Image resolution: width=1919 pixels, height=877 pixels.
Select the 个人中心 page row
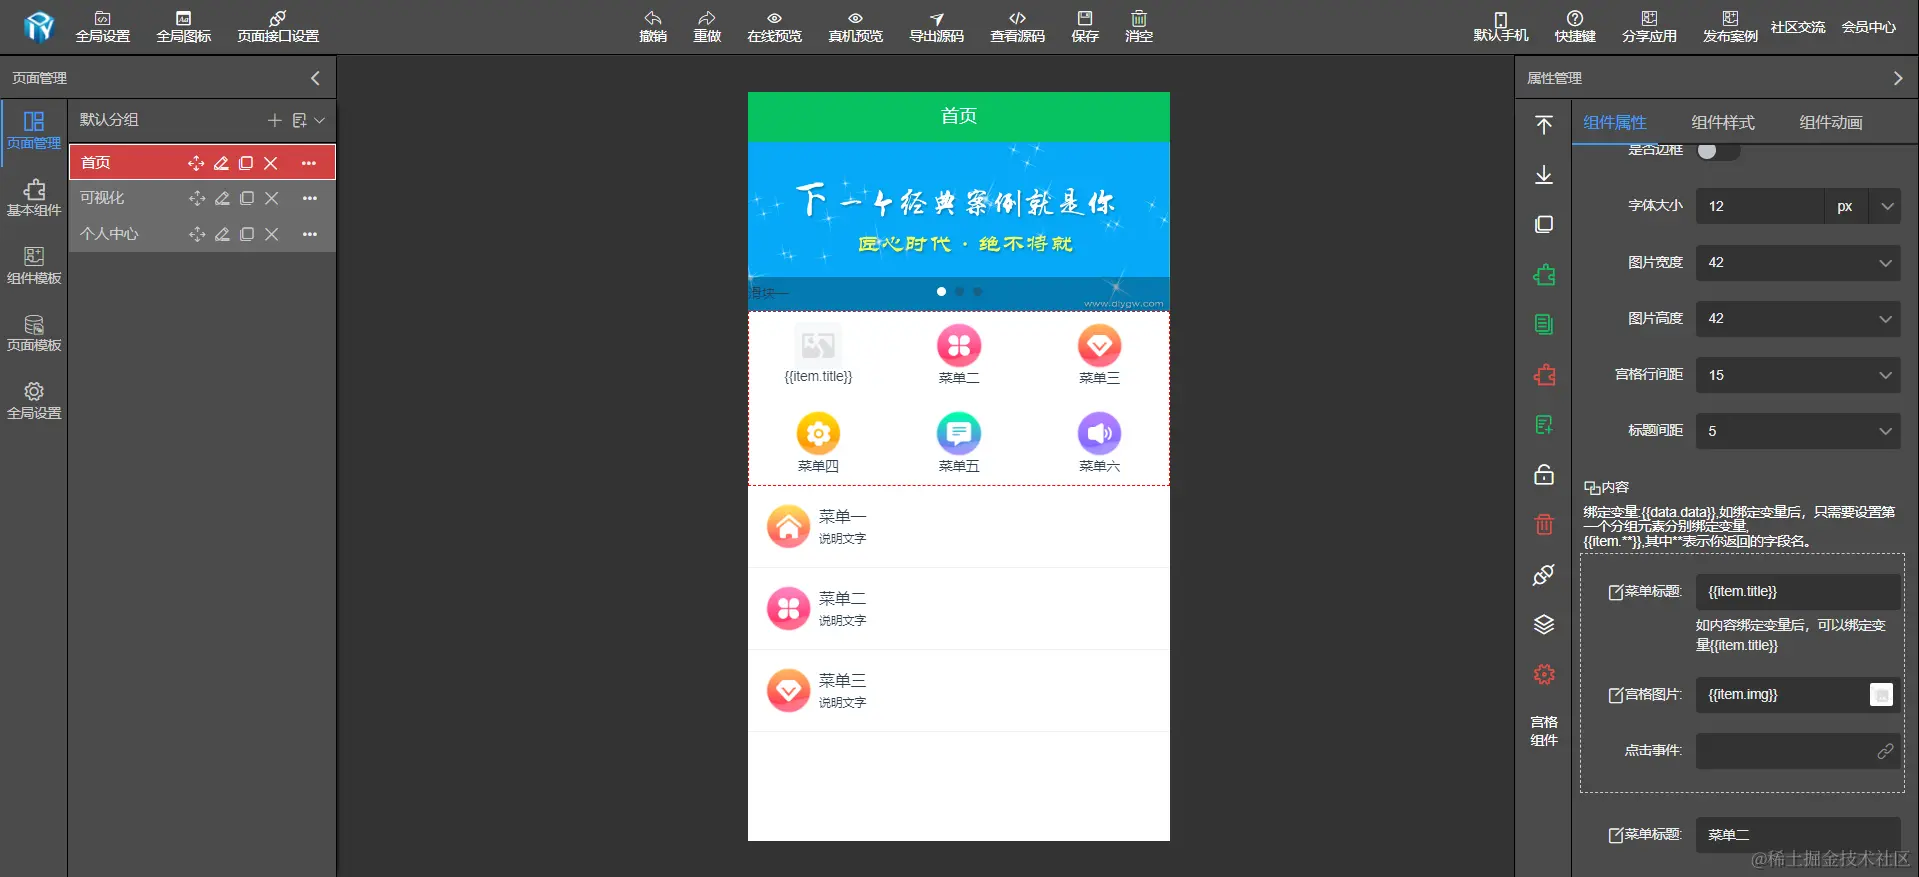pos(202,234)
